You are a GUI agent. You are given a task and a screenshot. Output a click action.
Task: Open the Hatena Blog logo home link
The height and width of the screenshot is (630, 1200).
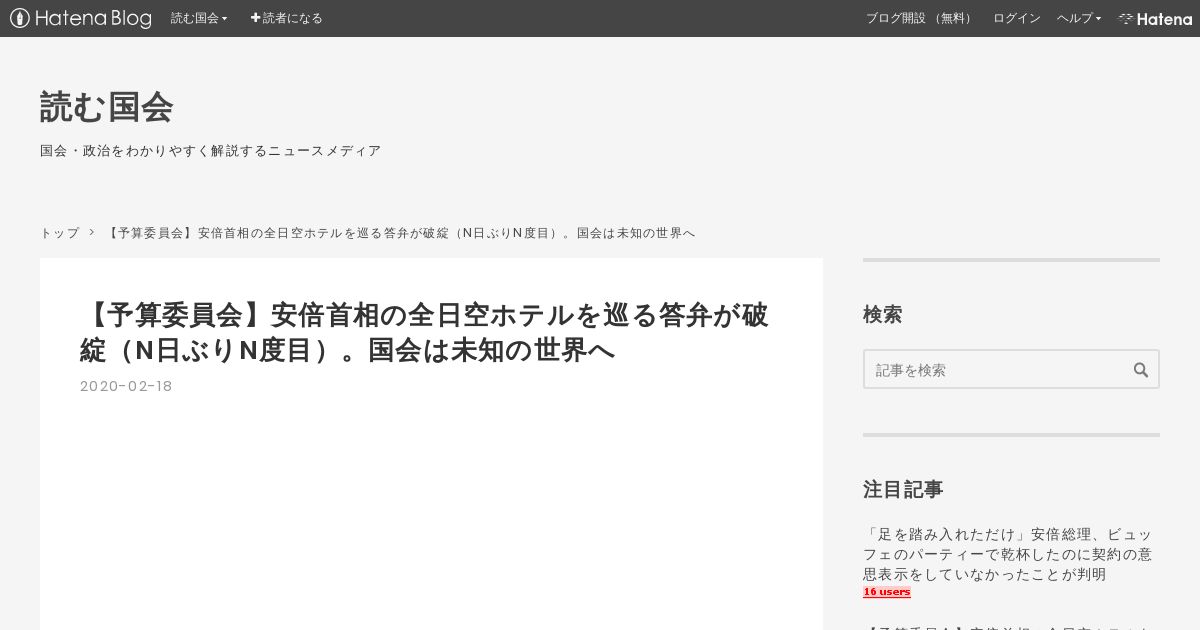click(81, 18)
